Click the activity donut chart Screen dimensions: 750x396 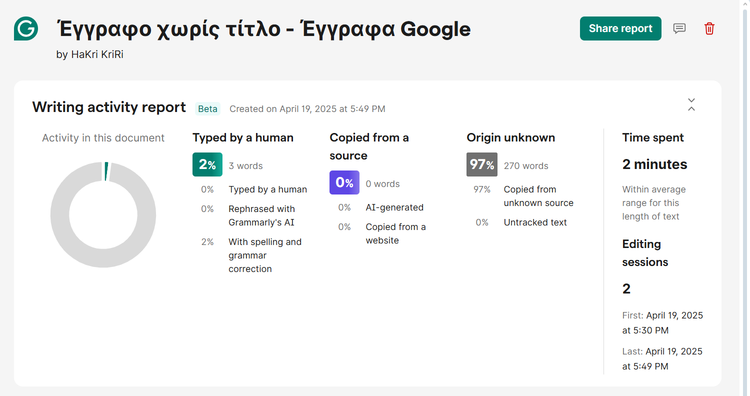click(103, 215)
